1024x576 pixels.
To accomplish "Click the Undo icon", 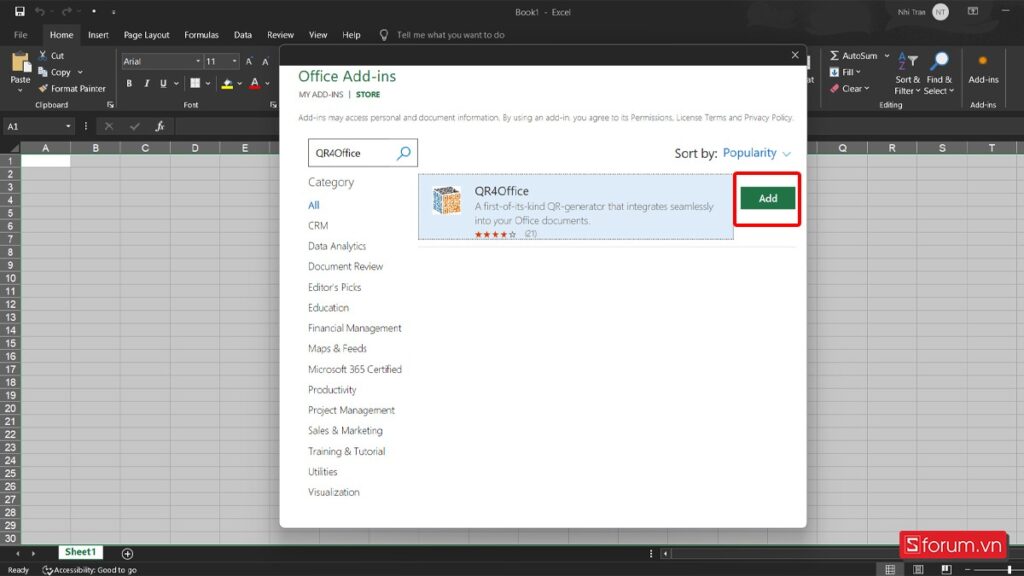I will [40, 11].
